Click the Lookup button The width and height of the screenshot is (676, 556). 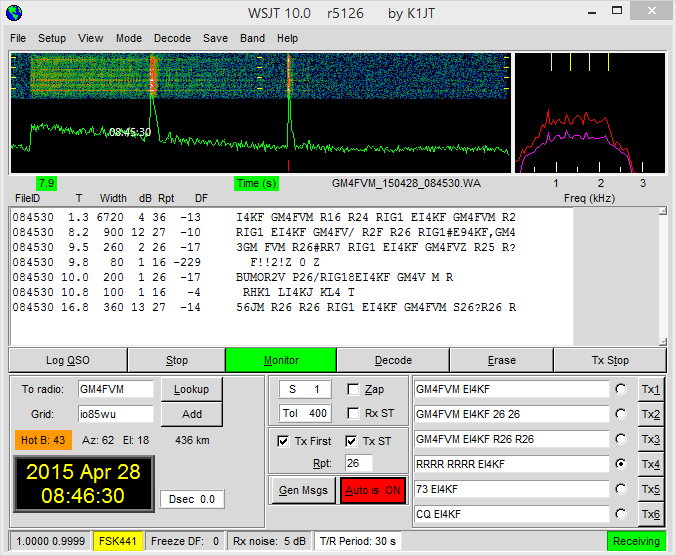191,389
